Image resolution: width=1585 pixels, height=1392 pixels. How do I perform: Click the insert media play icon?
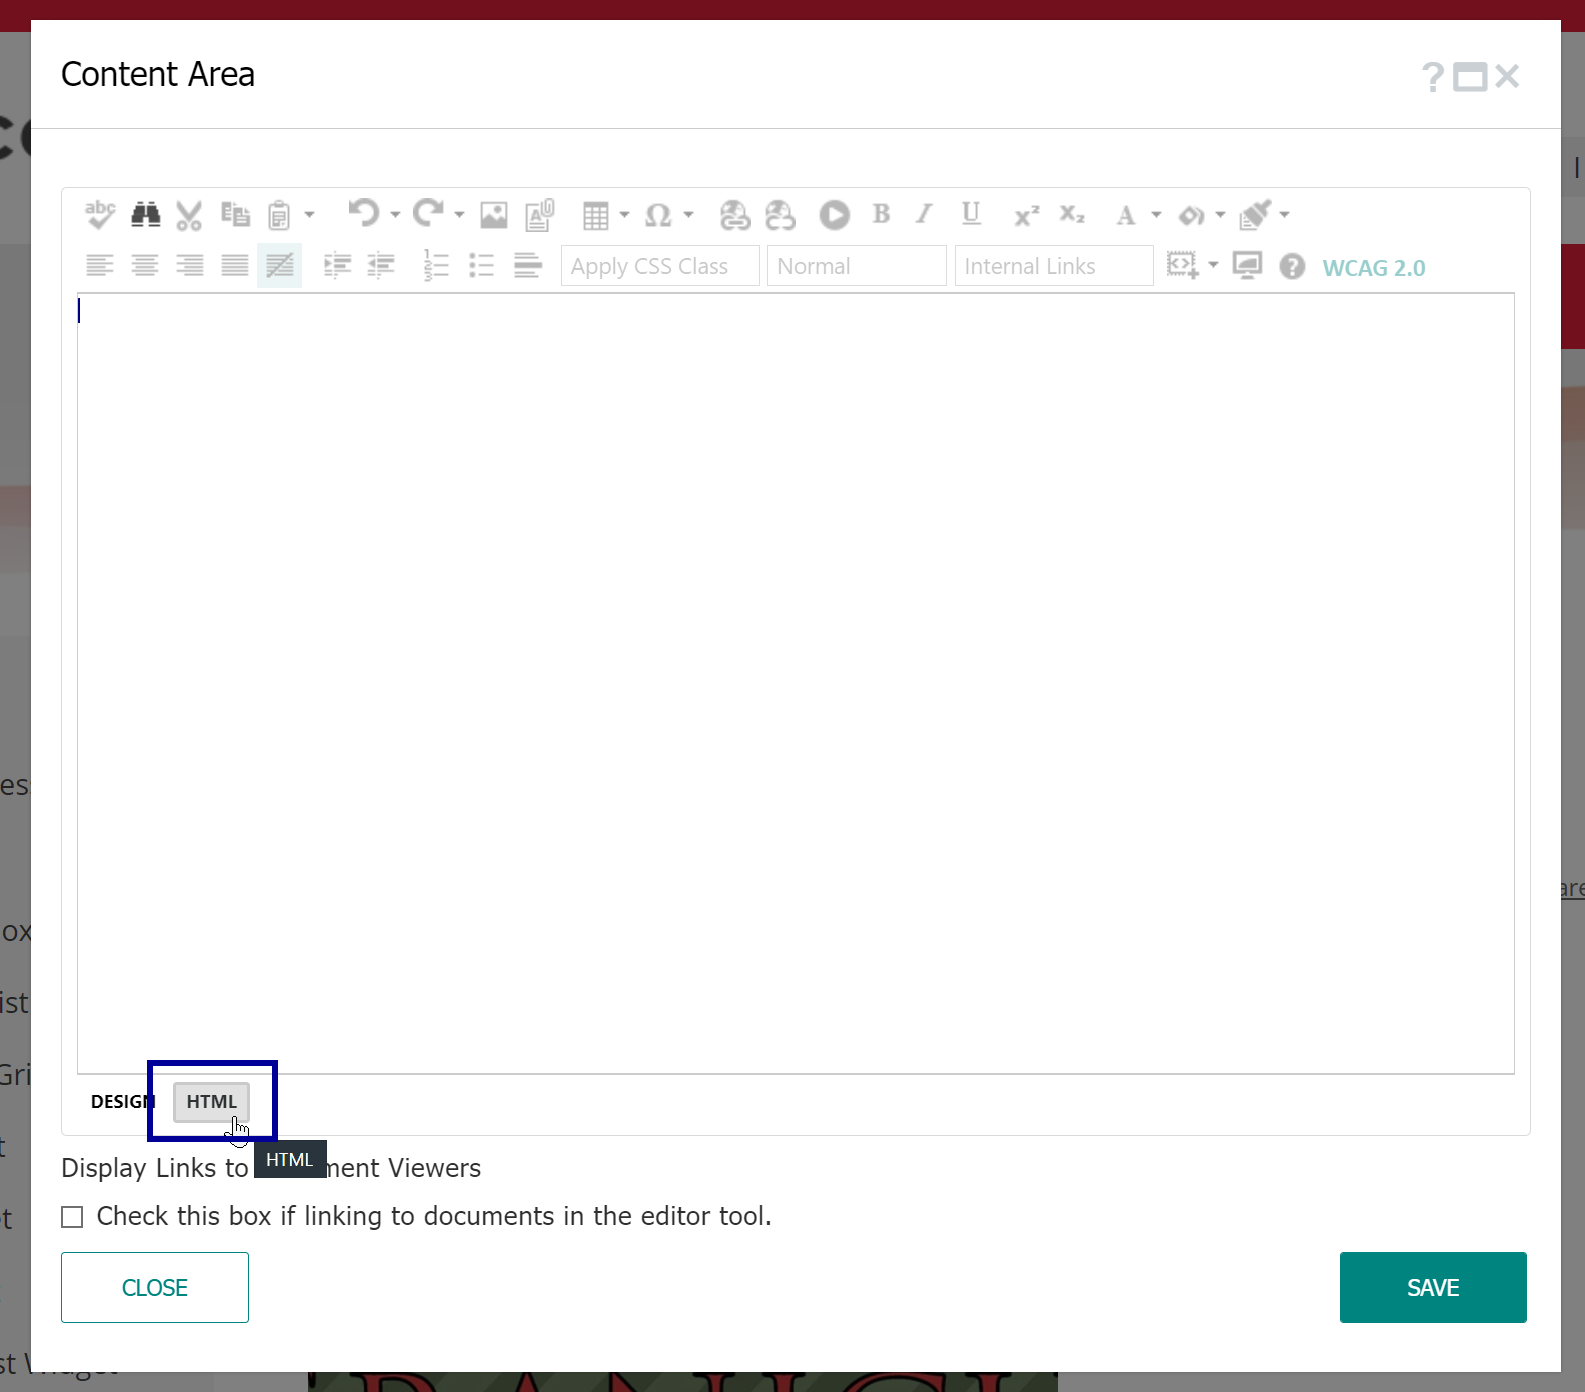tap(834, 215)
